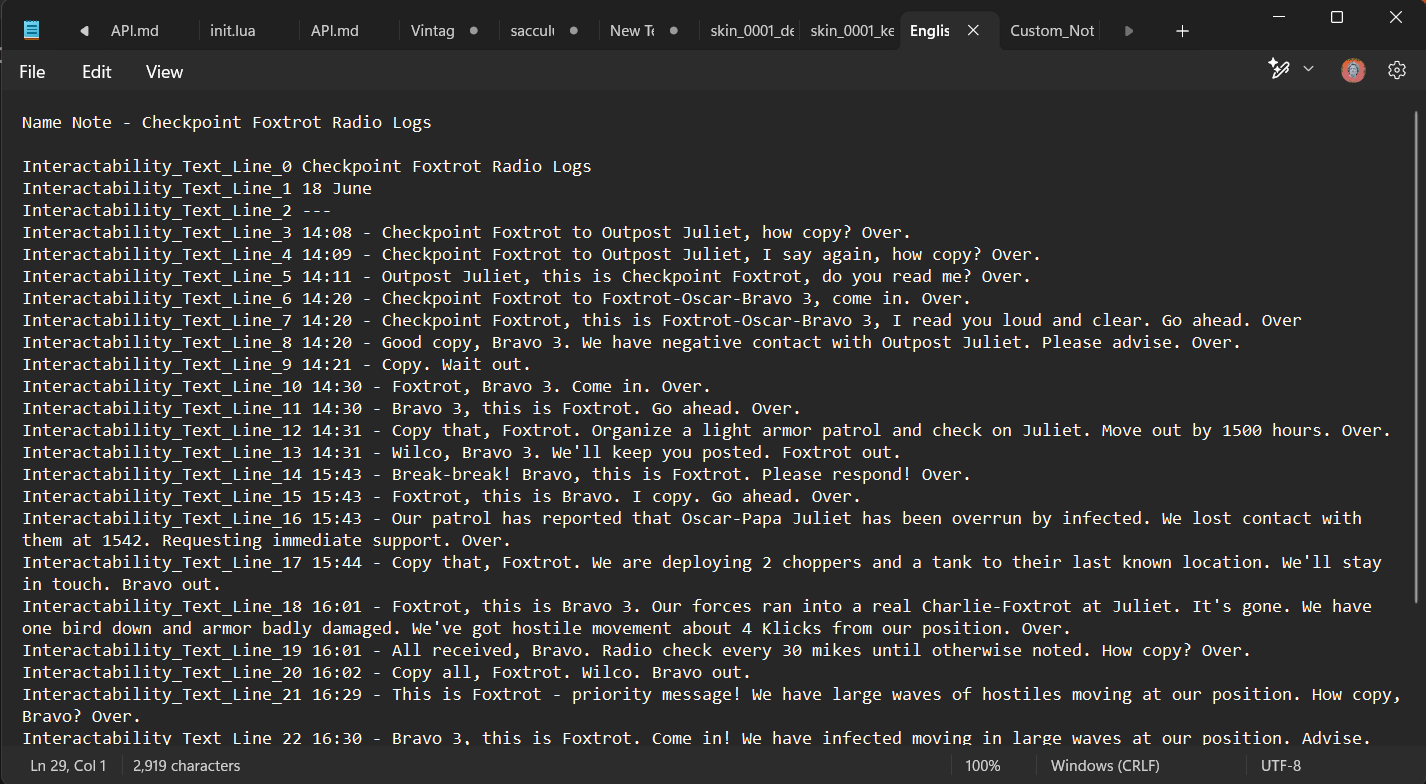
Task: Click the Ln 29, Col 1 position indicator
Action: 69,766
